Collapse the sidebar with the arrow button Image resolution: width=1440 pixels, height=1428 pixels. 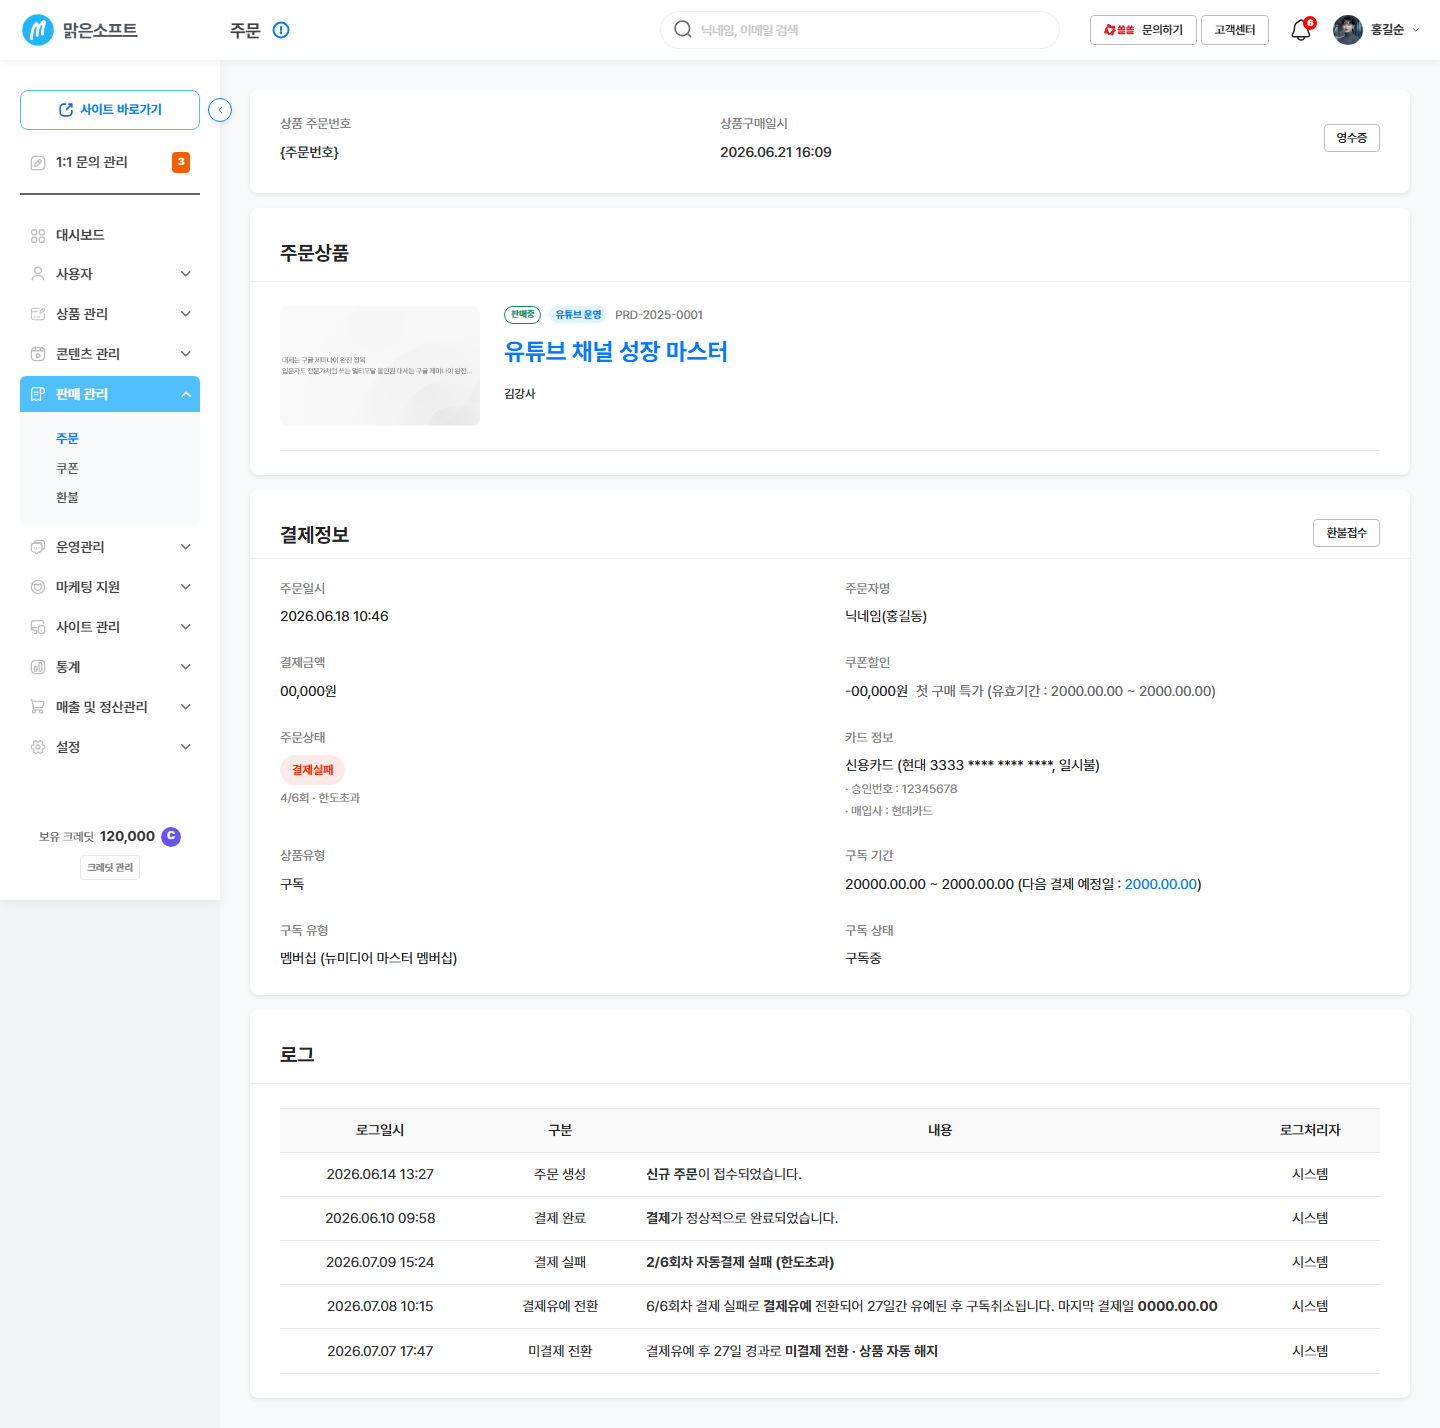tap(220, 110)
